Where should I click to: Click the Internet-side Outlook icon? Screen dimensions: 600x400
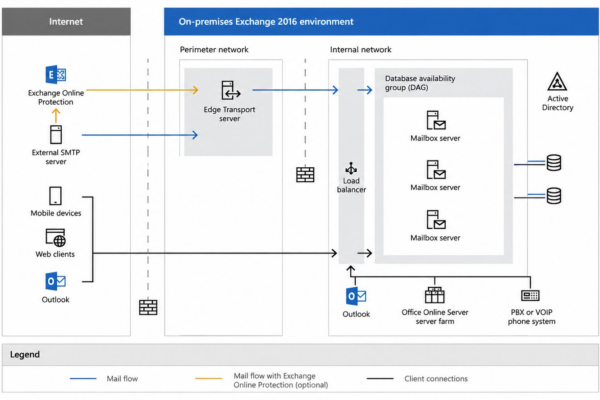pyautogui.click(x=55, y=281)
